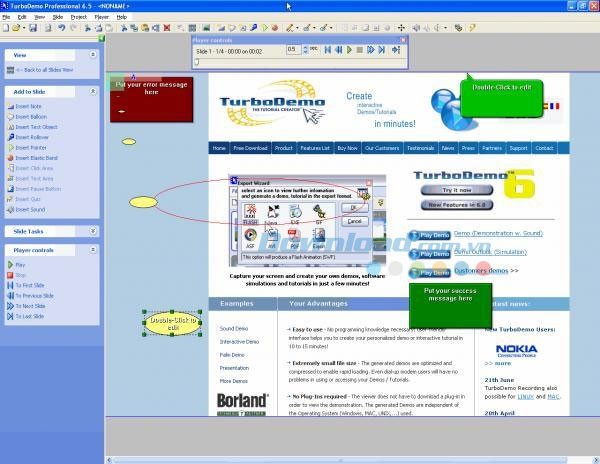The height and width of the screenshot is (464, 600).
Task: Click the New project toolbar icon
Action: tap(6, 28)
